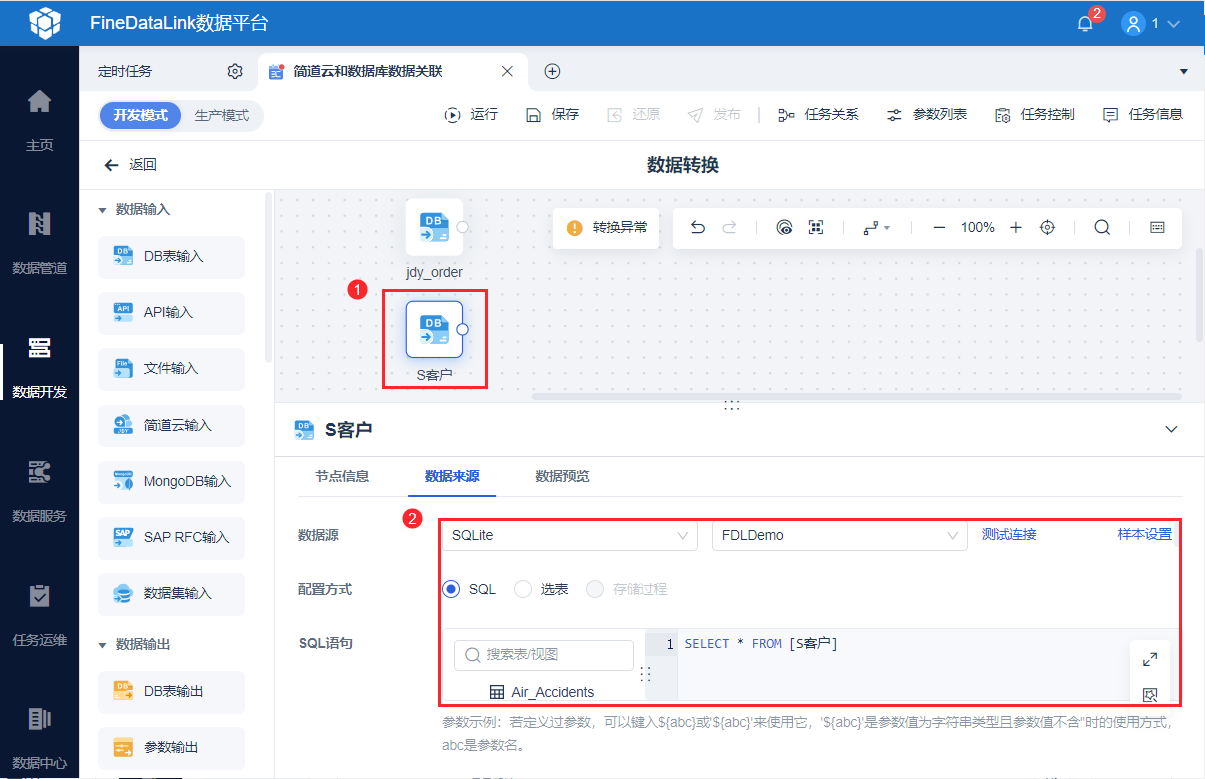Select the SQL configuration radio
This screenshot has width=1205, height=779.
pos(451,589)
